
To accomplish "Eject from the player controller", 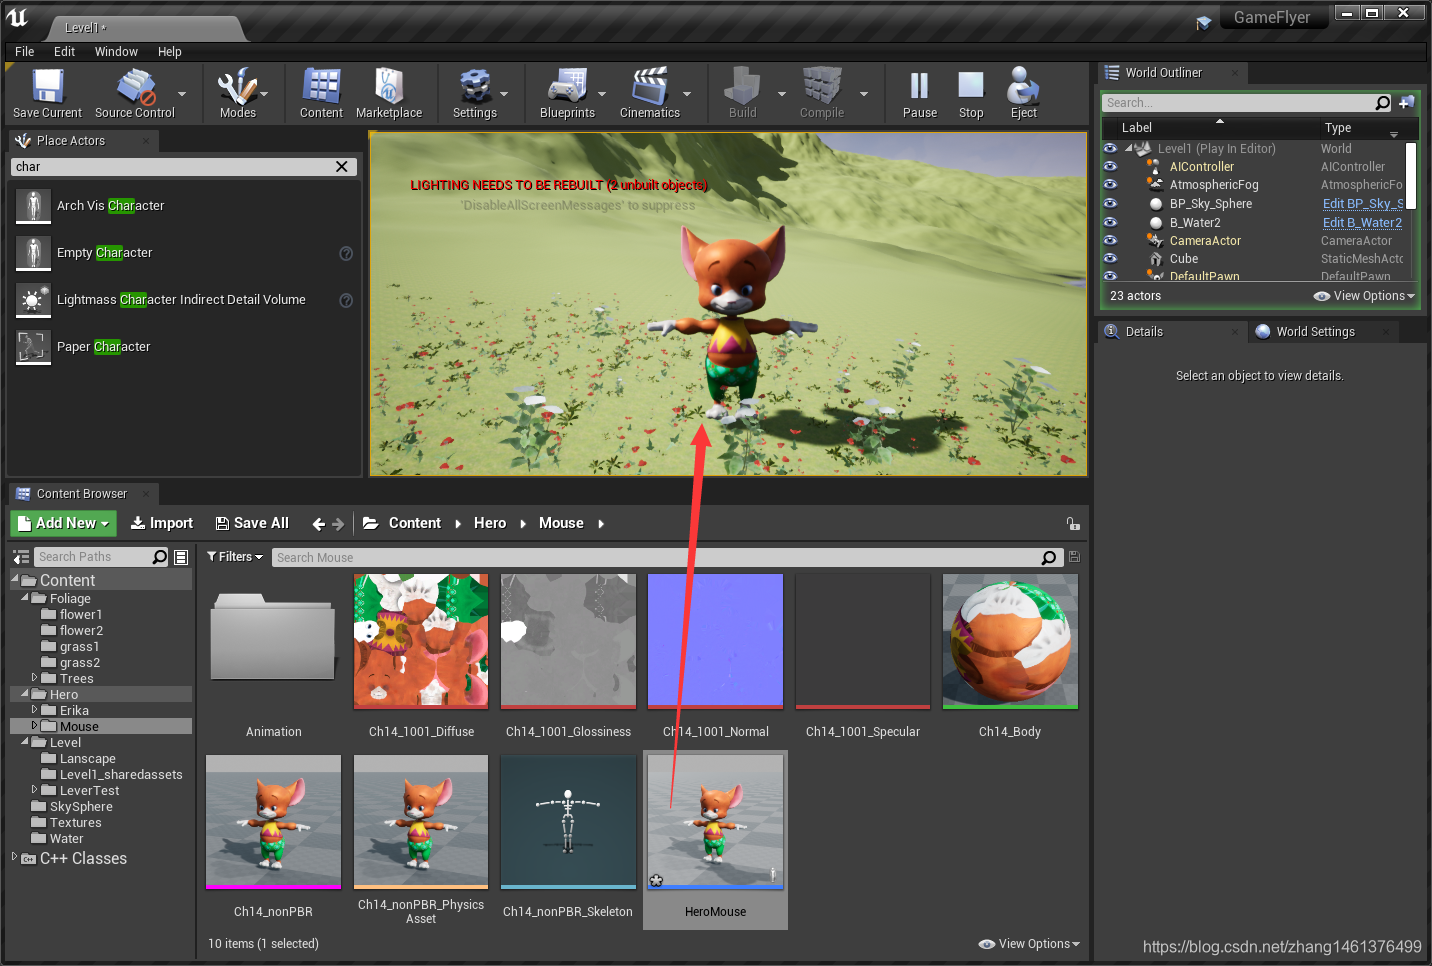I will (1023, 94).
